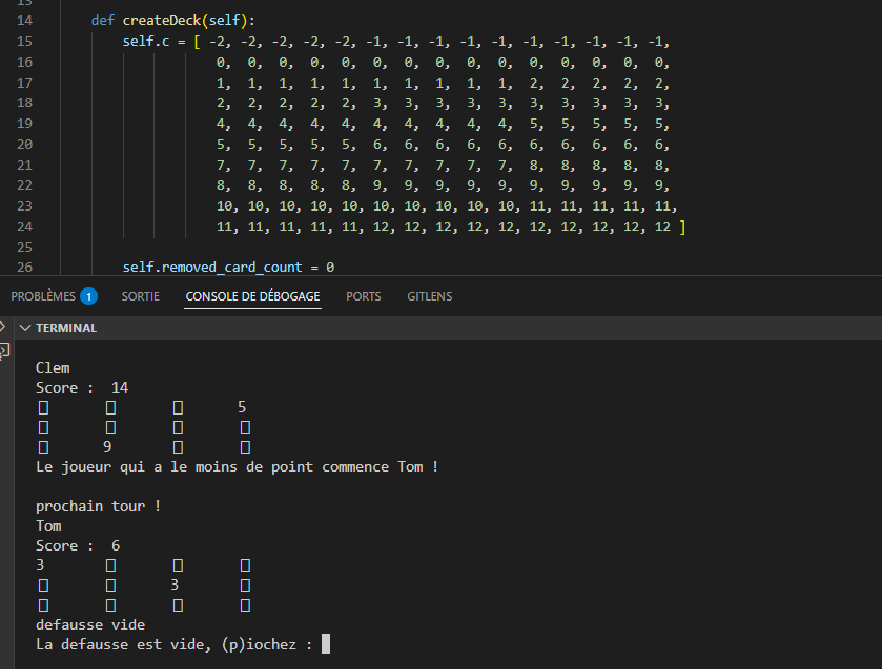The image size is (882, 669).
Task: Click the def keyword on line 14
Action: (103, 21)
